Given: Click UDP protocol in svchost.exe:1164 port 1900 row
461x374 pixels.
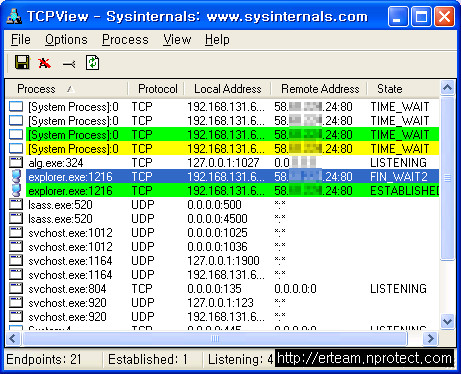Looking at the screenshot, I should pos(143,261).
